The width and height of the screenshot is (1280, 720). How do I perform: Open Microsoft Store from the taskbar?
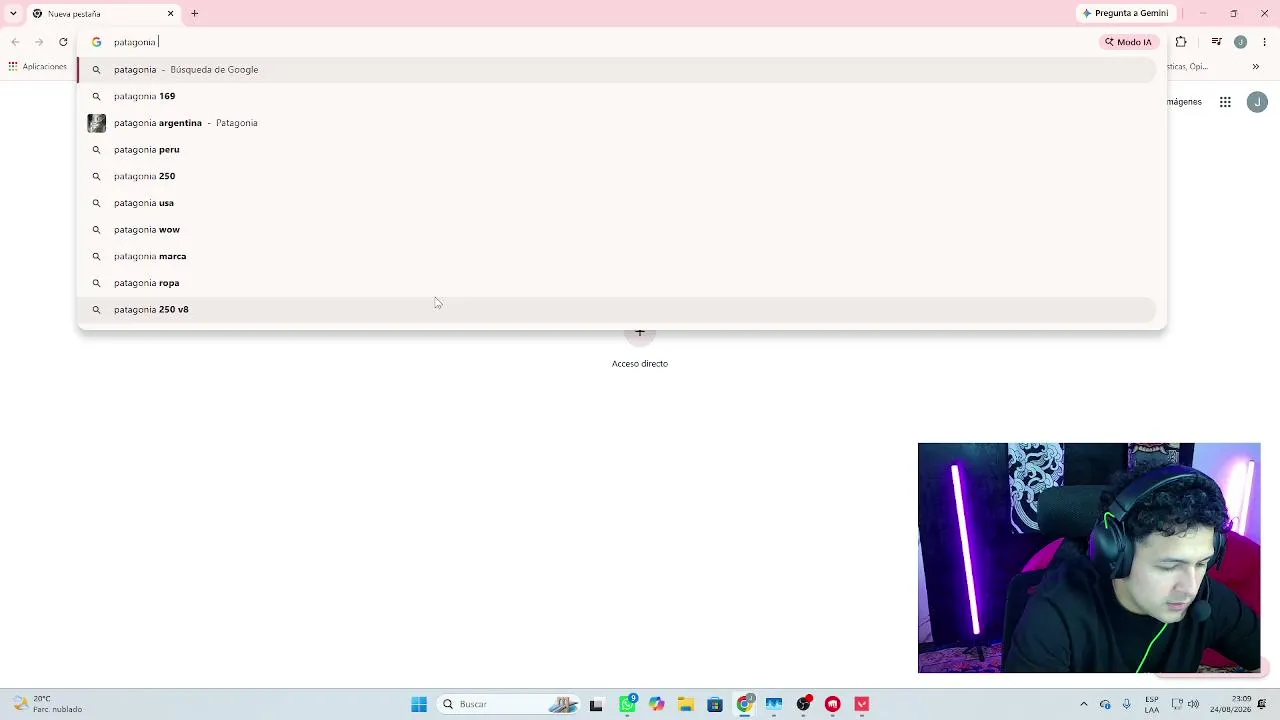(x=715, y=704)
